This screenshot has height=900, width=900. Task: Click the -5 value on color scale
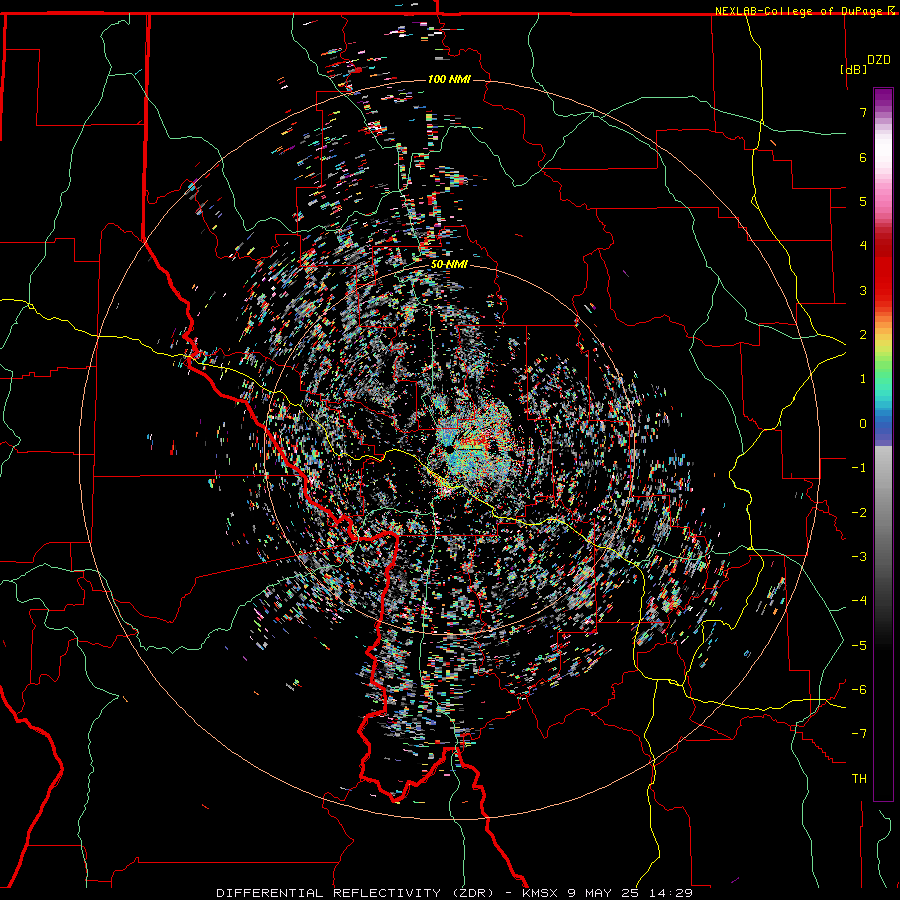click(859, 646)
